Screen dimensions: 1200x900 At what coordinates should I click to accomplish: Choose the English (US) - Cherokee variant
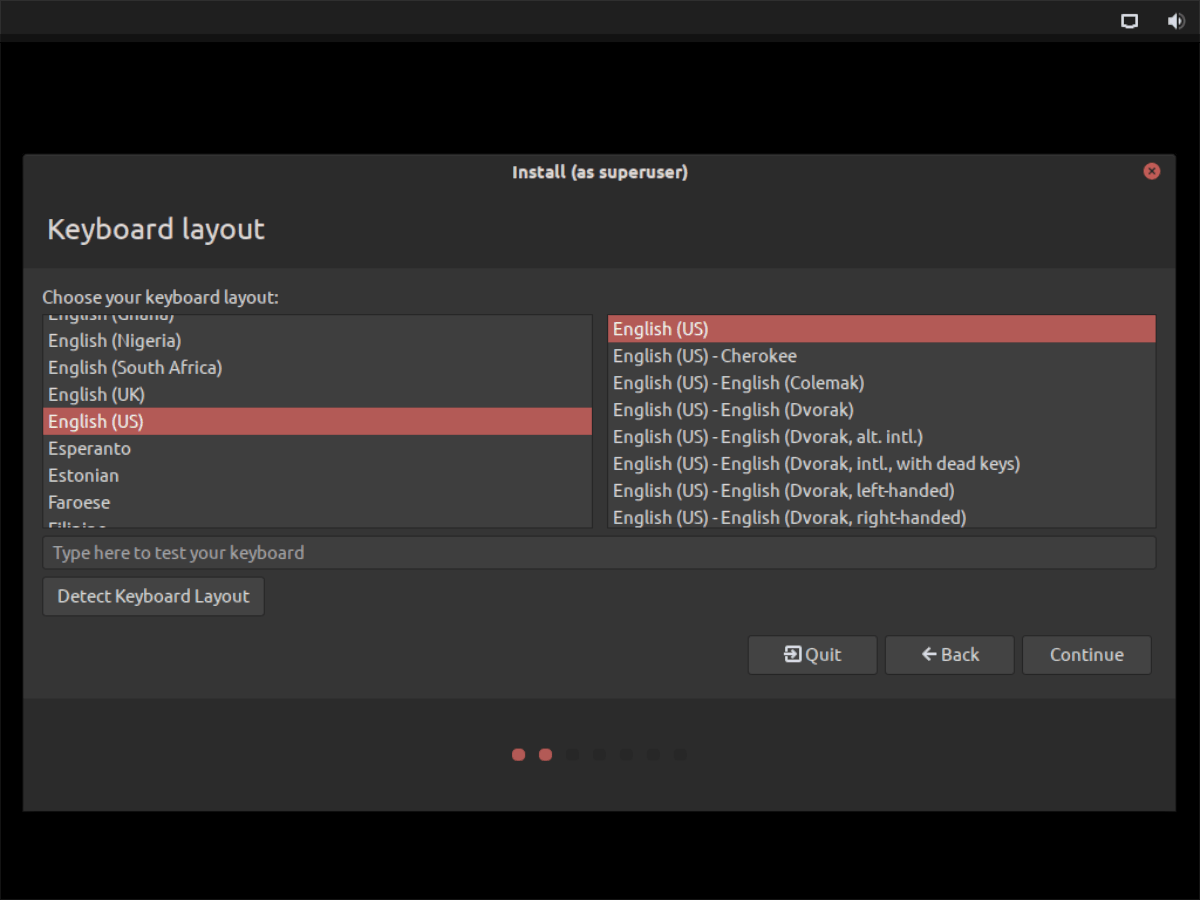pyautogui.click(x=705, y=356)
